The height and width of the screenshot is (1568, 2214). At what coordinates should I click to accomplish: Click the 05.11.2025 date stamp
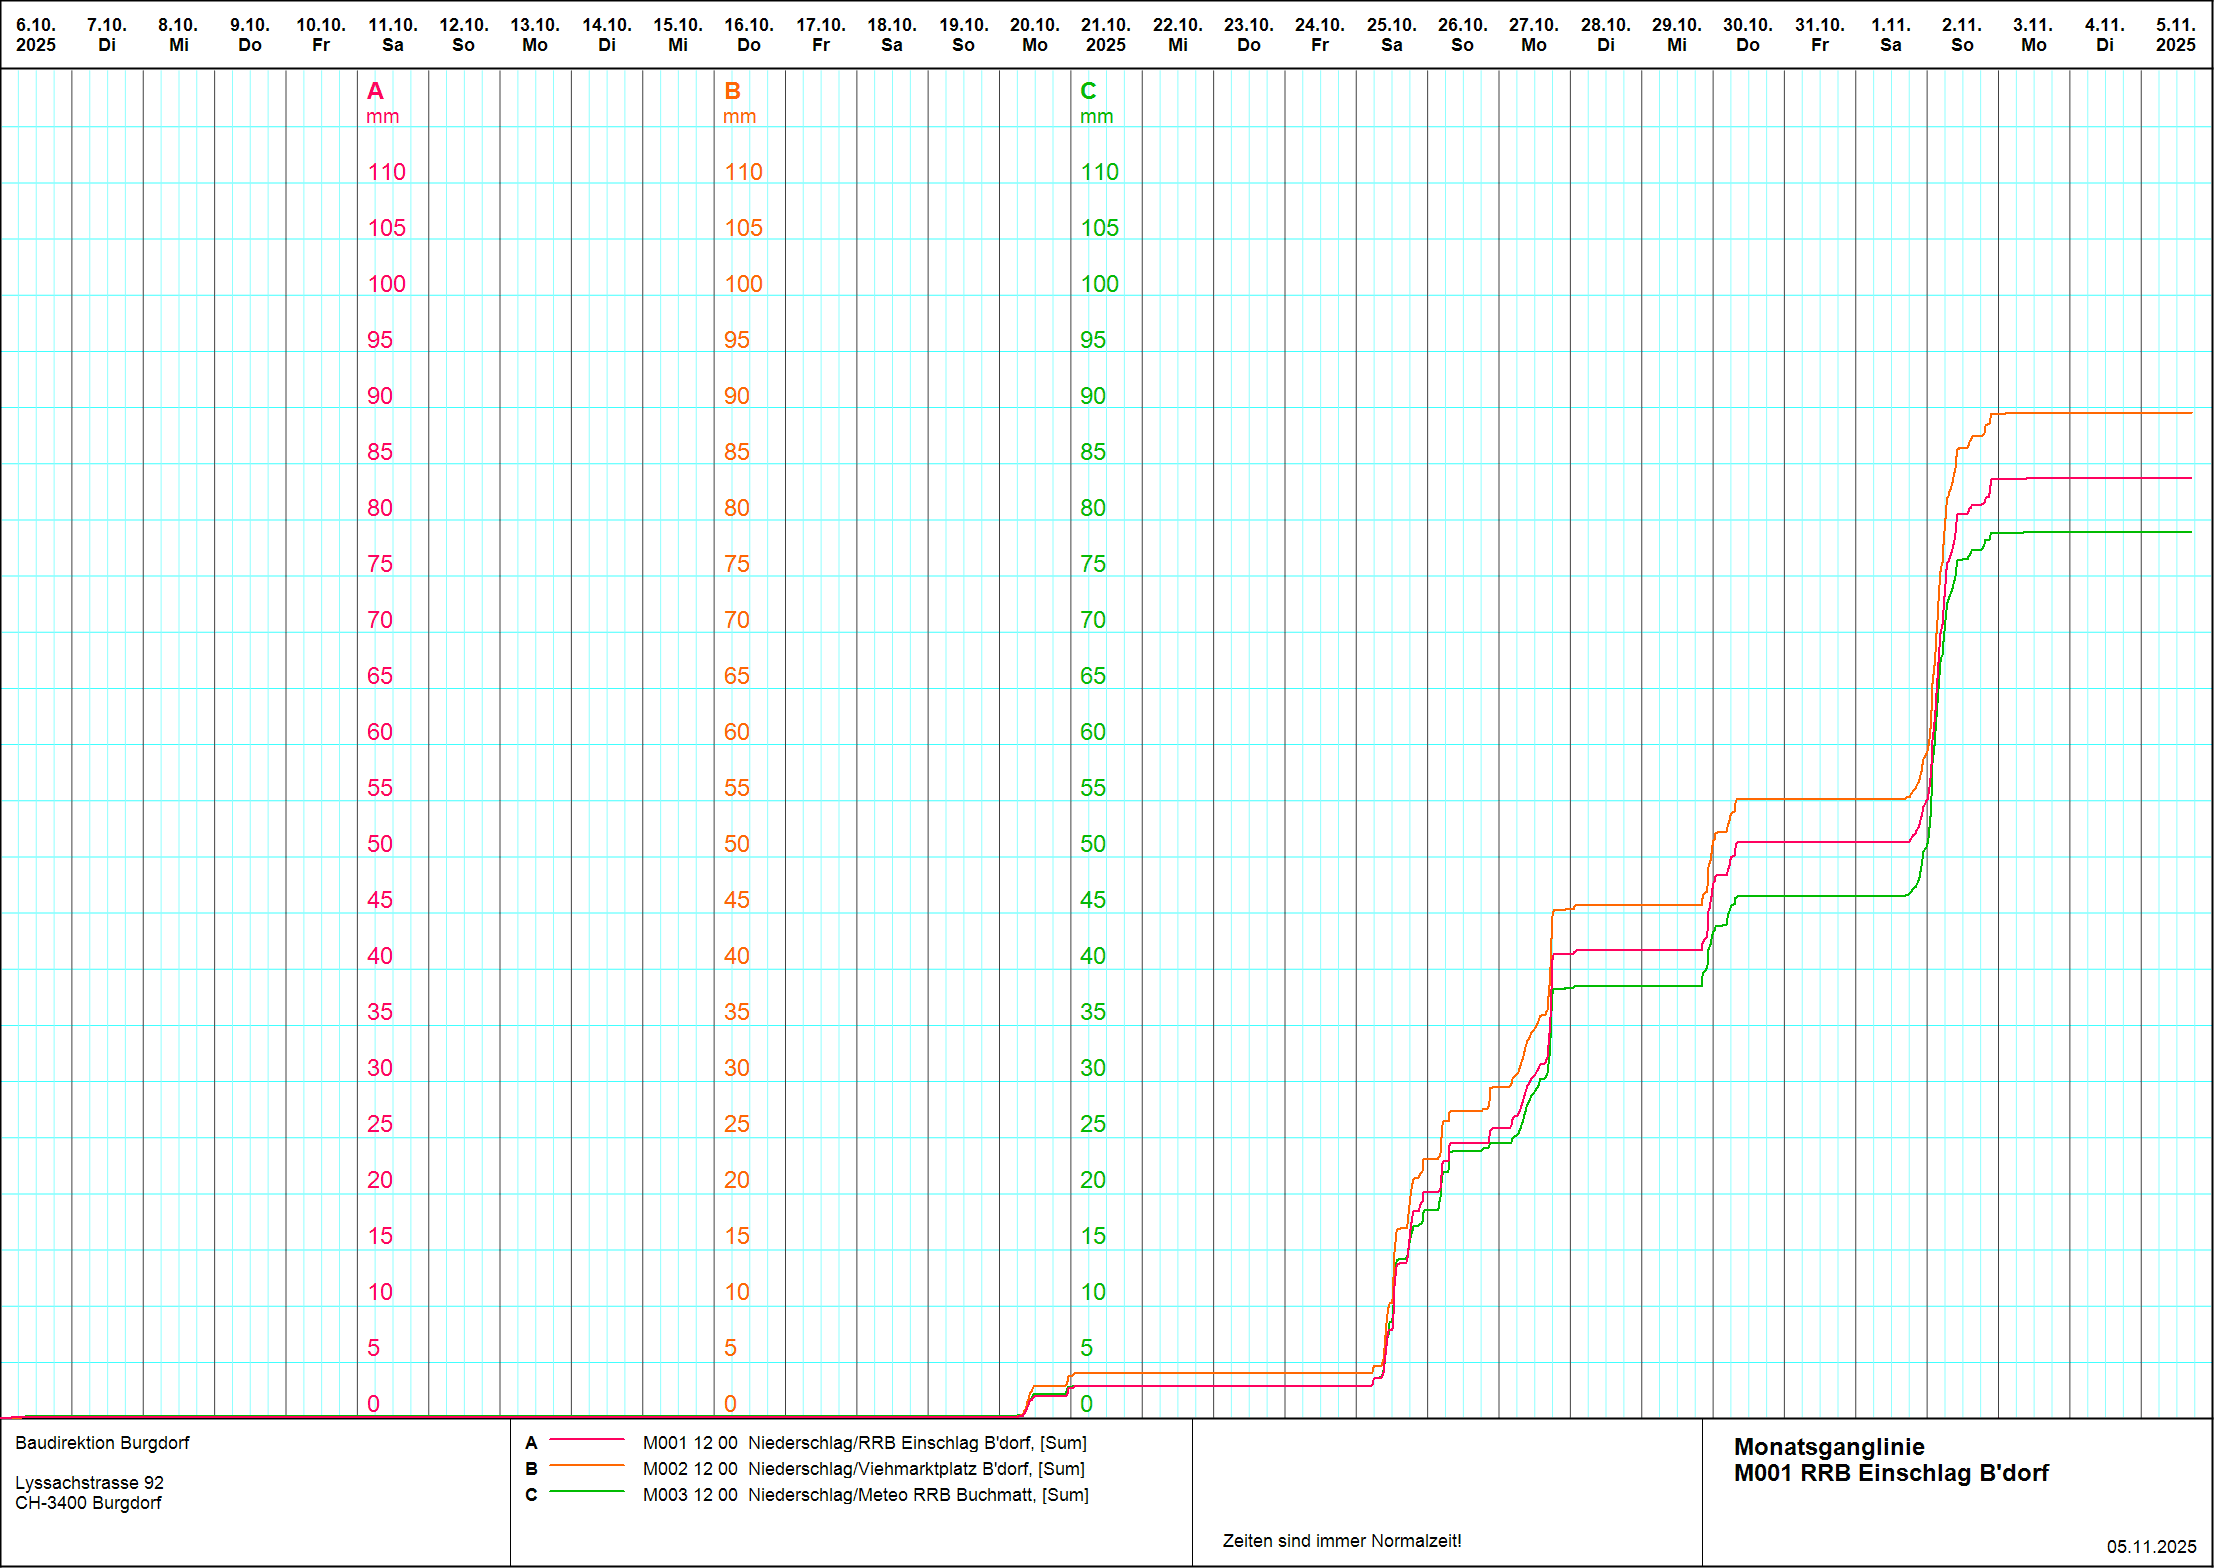click(2151, 1547)
